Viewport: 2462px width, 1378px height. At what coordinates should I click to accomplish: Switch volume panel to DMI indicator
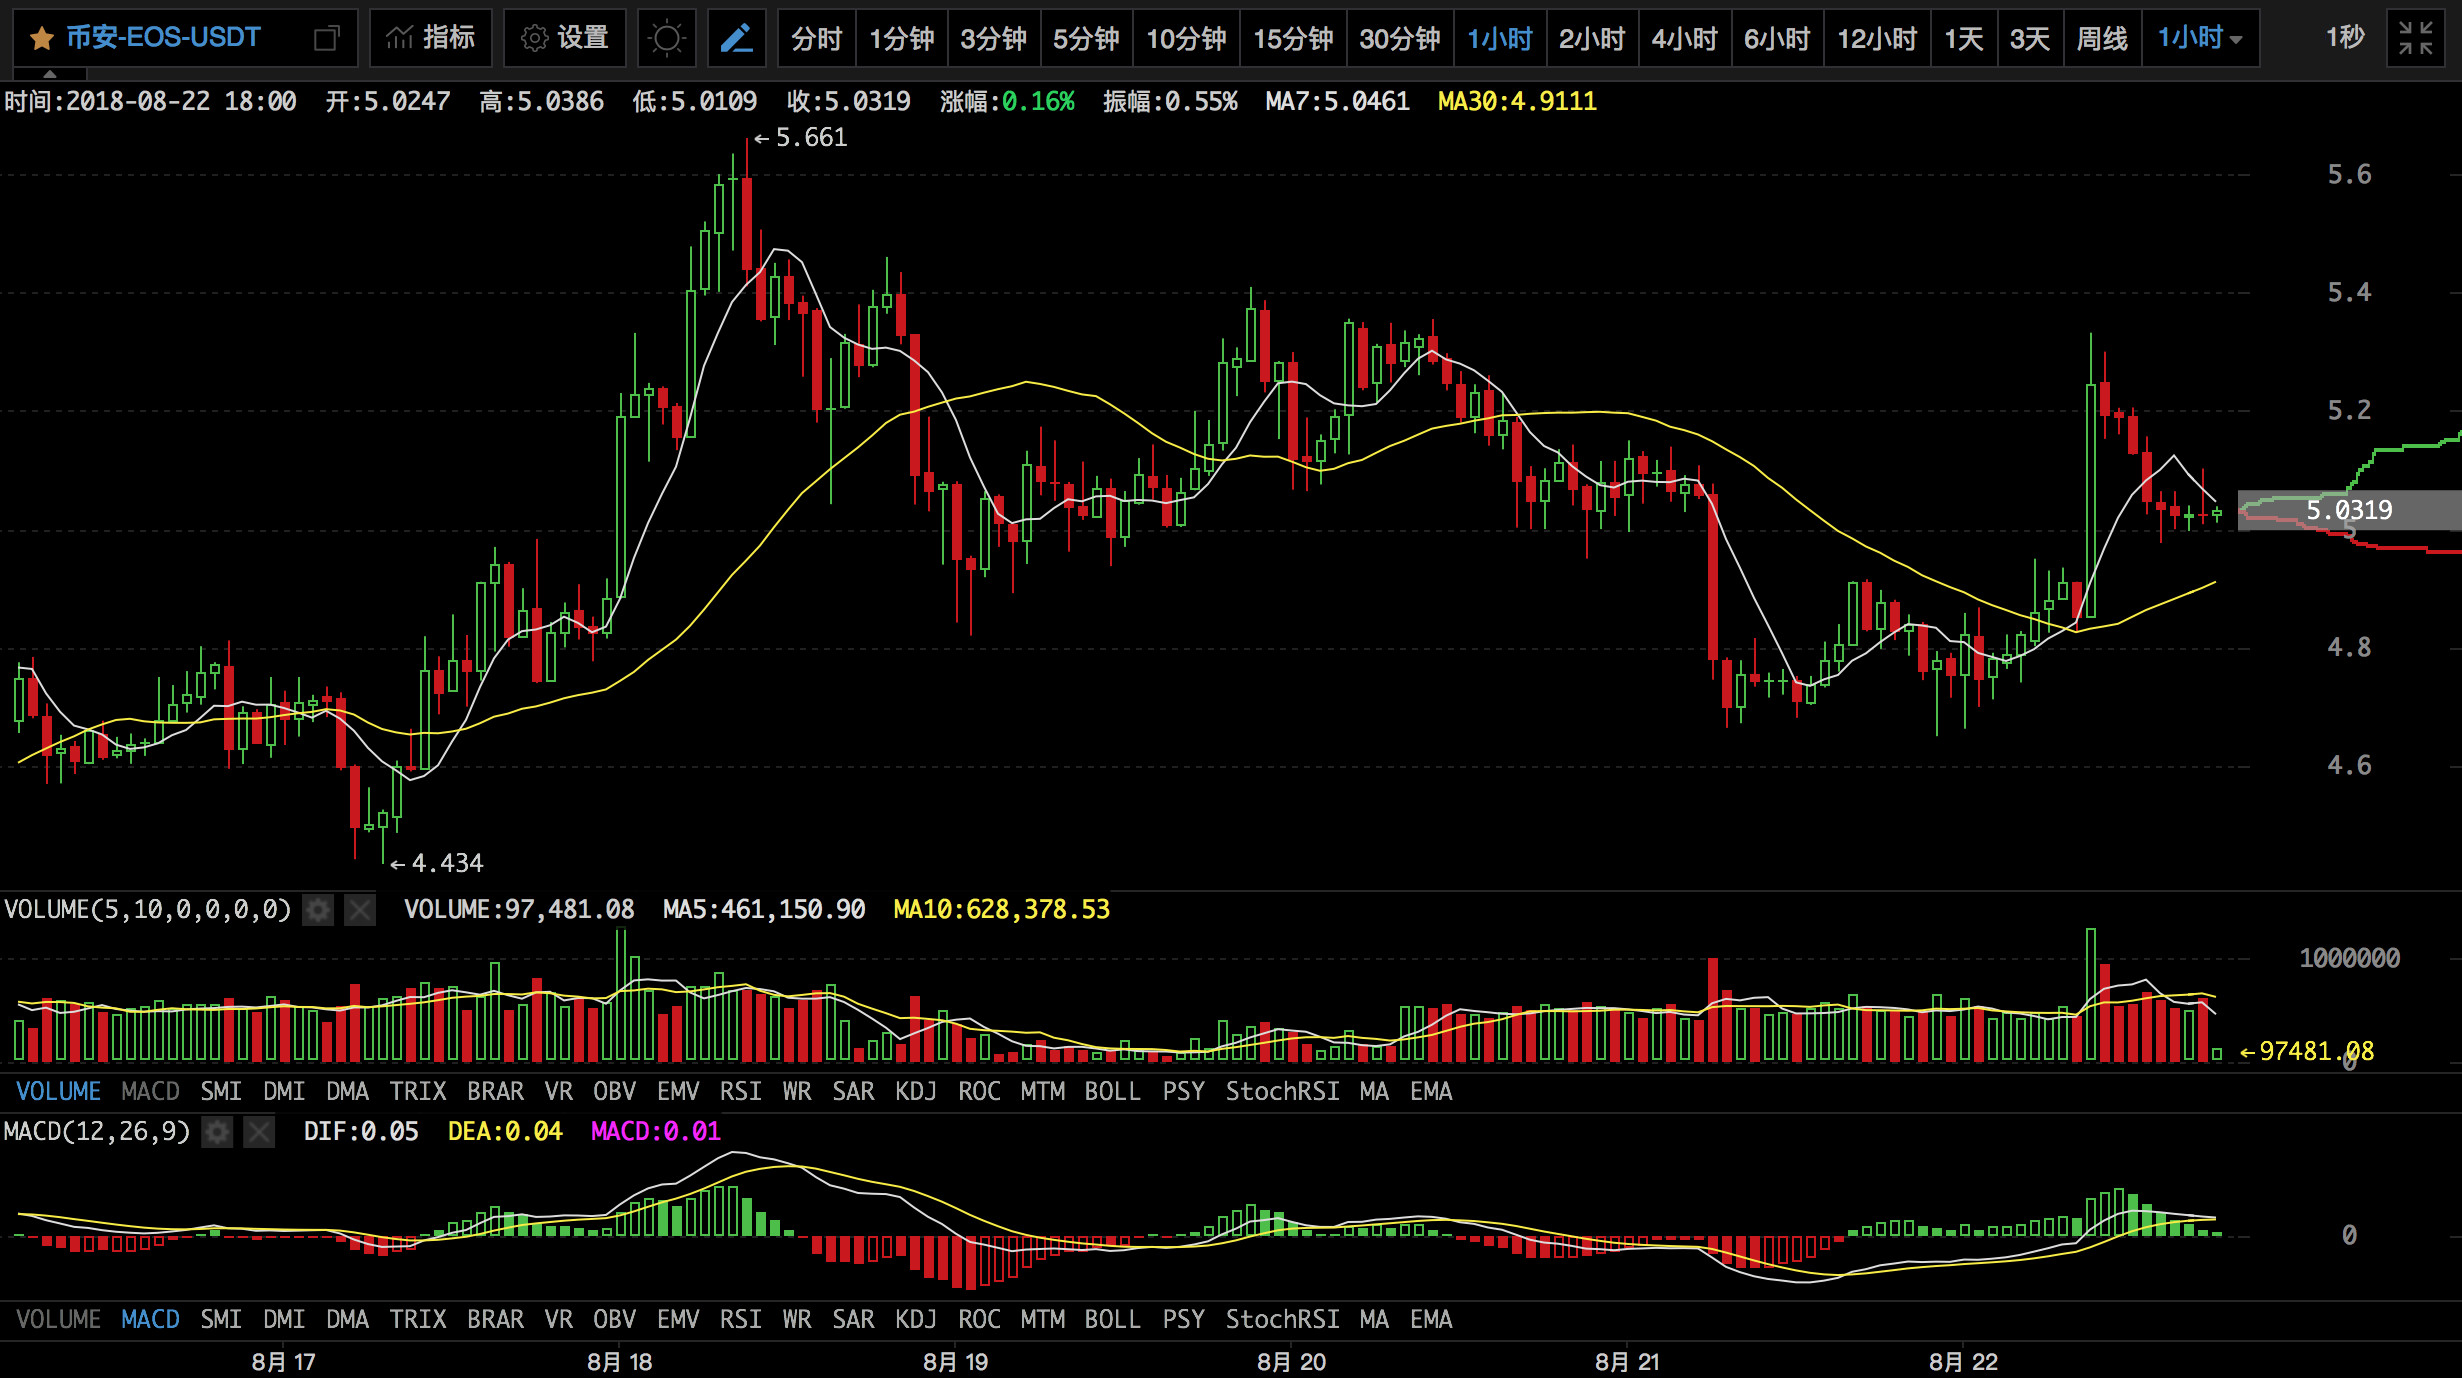coord(284,1091)
